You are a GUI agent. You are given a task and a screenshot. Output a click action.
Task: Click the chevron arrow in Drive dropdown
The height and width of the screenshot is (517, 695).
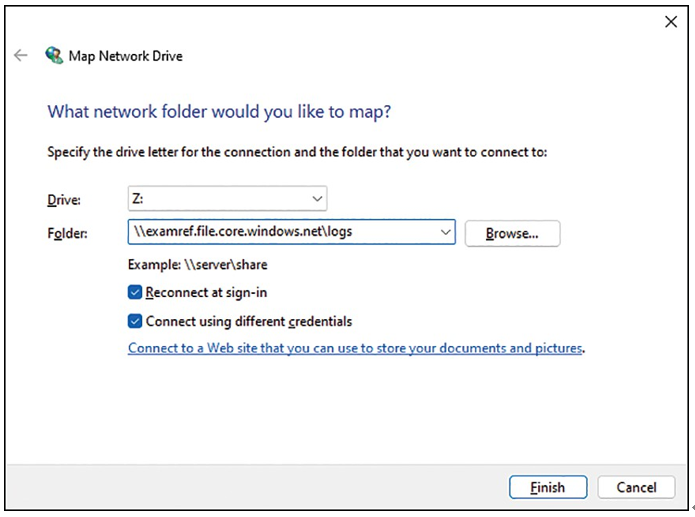[317, 199]
